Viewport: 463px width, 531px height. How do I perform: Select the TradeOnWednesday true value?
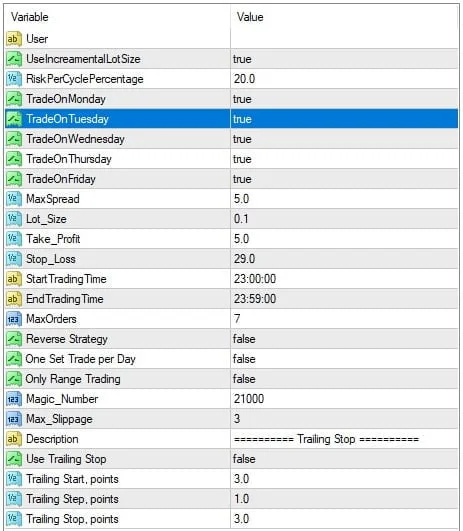click(242, 139)
